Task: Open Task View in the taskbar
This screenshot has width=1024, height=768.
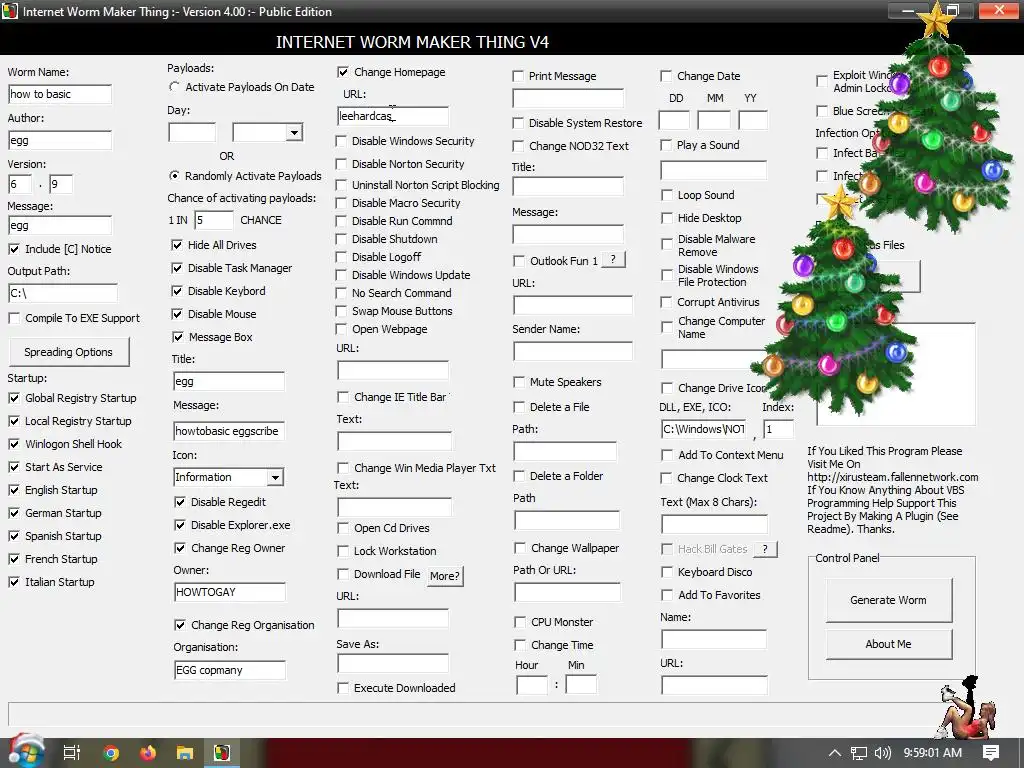Action: coord(71,753)
